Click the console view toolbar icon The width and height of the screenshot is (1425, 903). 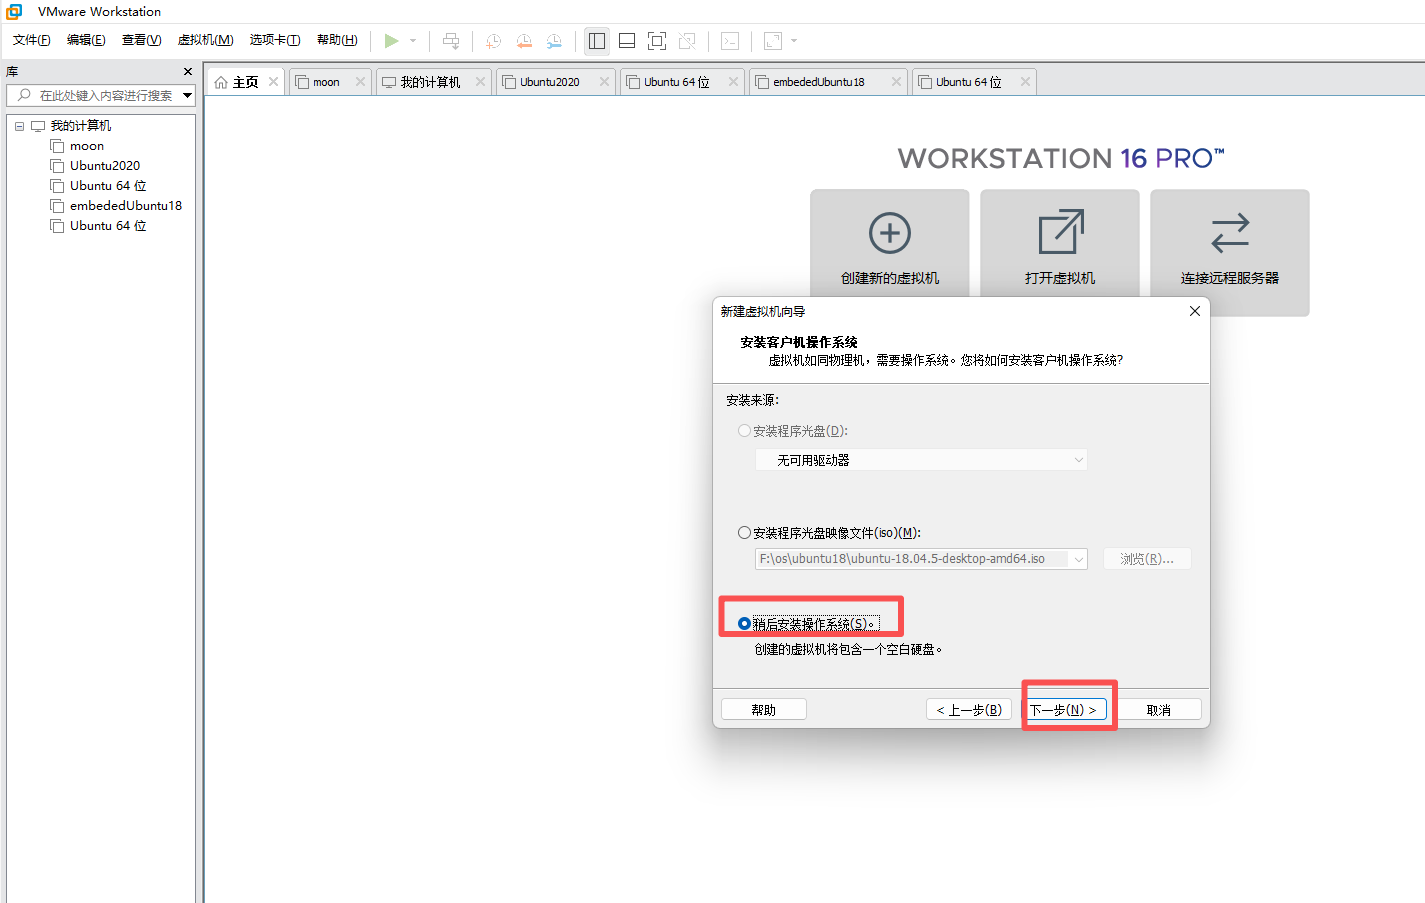[x=730, y=41]
